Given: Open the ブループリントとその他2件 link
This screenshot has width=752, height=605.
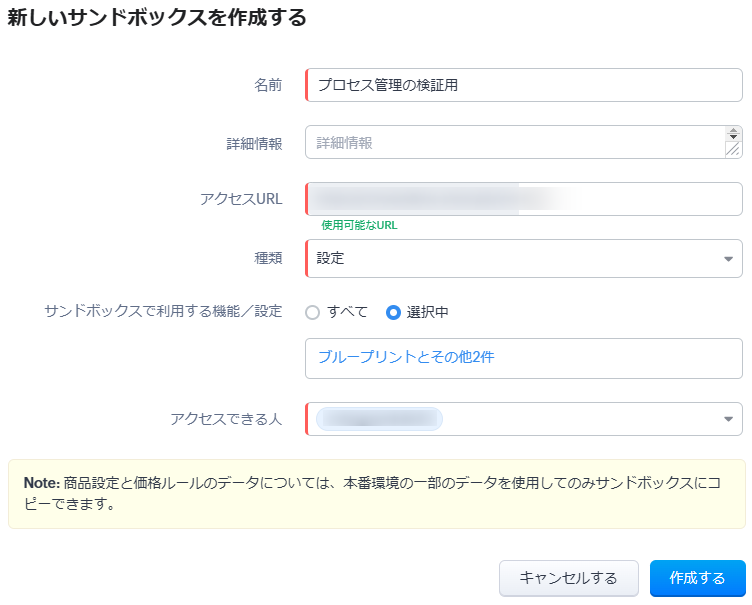Looking at the screenshot, I should pyautogui.click(x=406, y=357).
